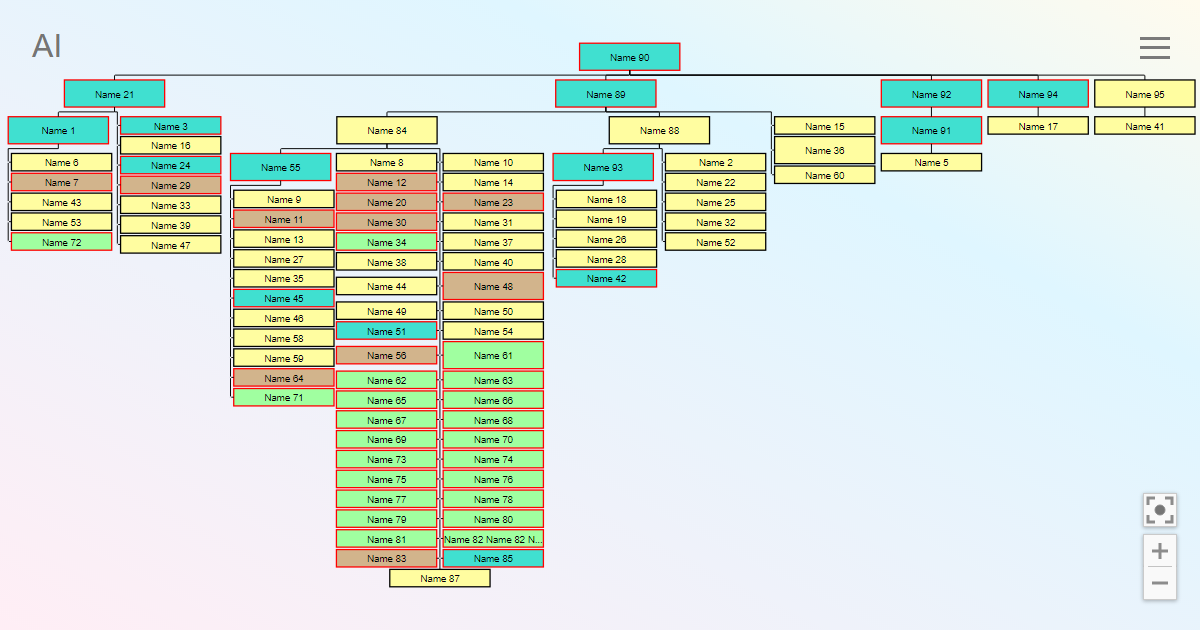
Task: Click the Name 92 node
Action: (931, 93)
